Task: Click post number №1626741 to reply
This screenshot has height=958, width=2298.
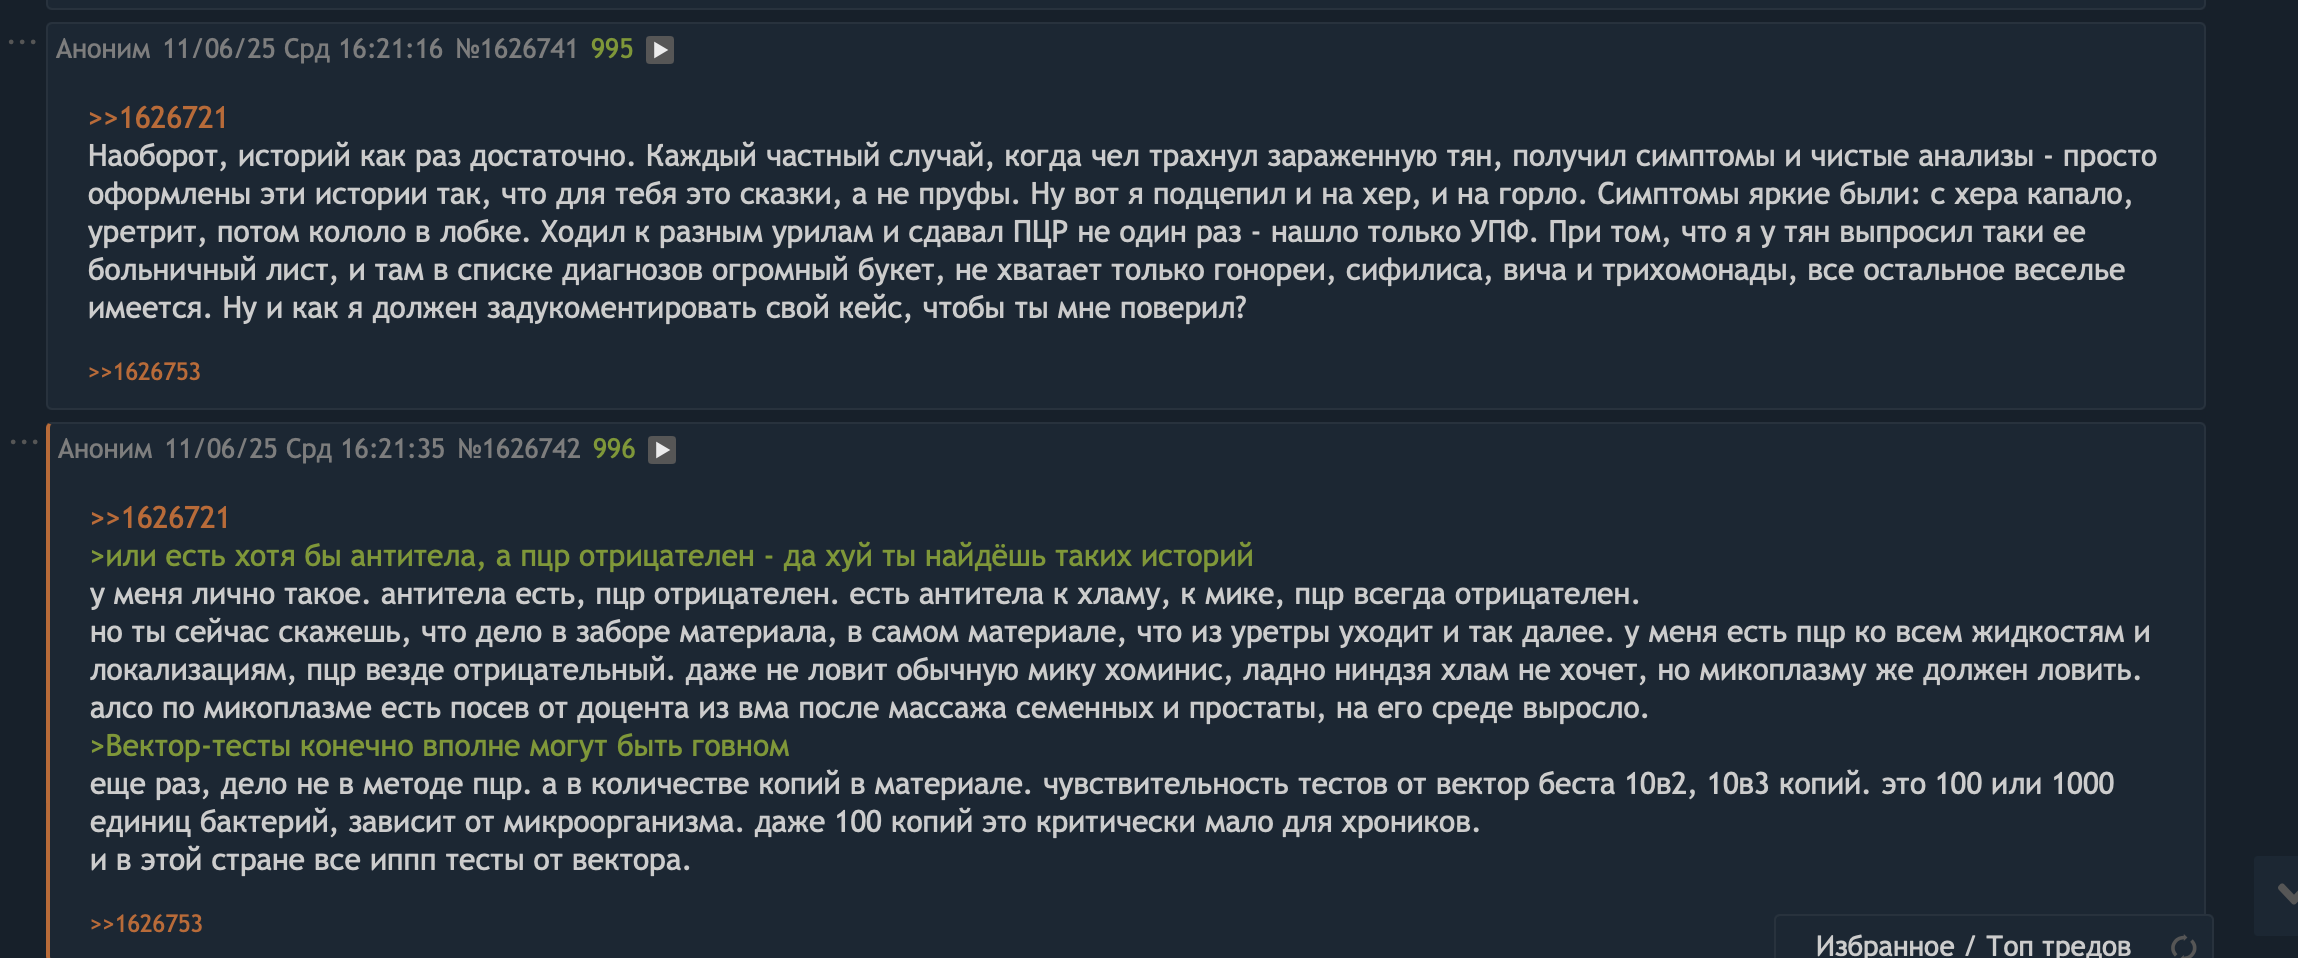Action: [x=516, y=49]
